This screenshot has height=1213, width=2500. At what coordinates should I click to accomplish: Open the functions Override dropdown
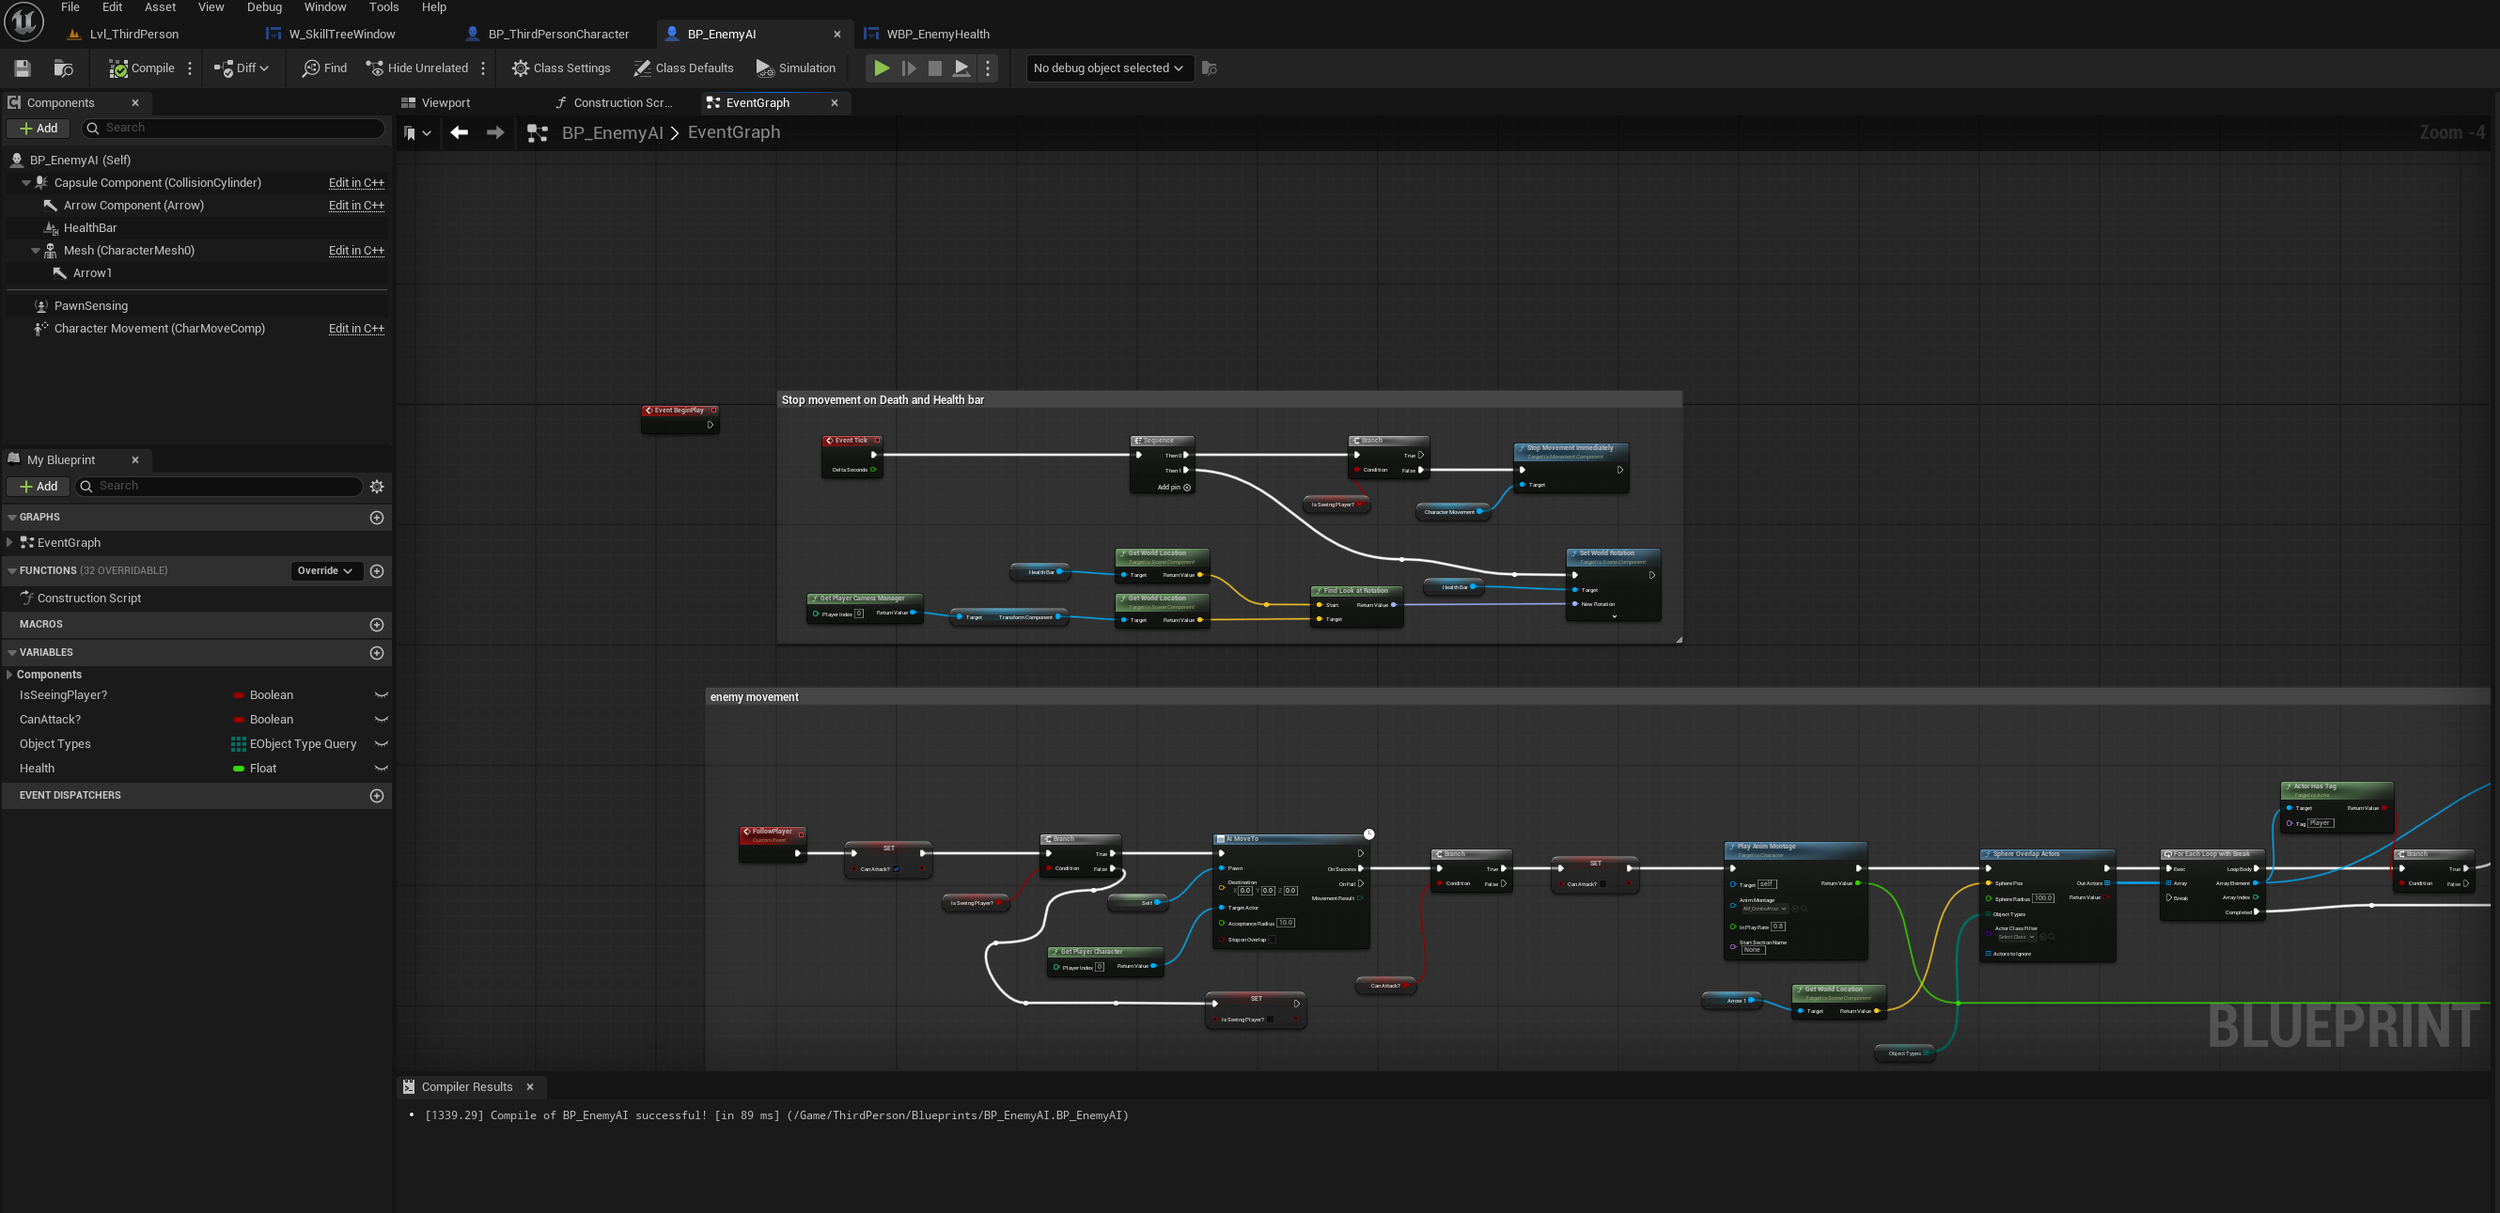pos(325,570)
